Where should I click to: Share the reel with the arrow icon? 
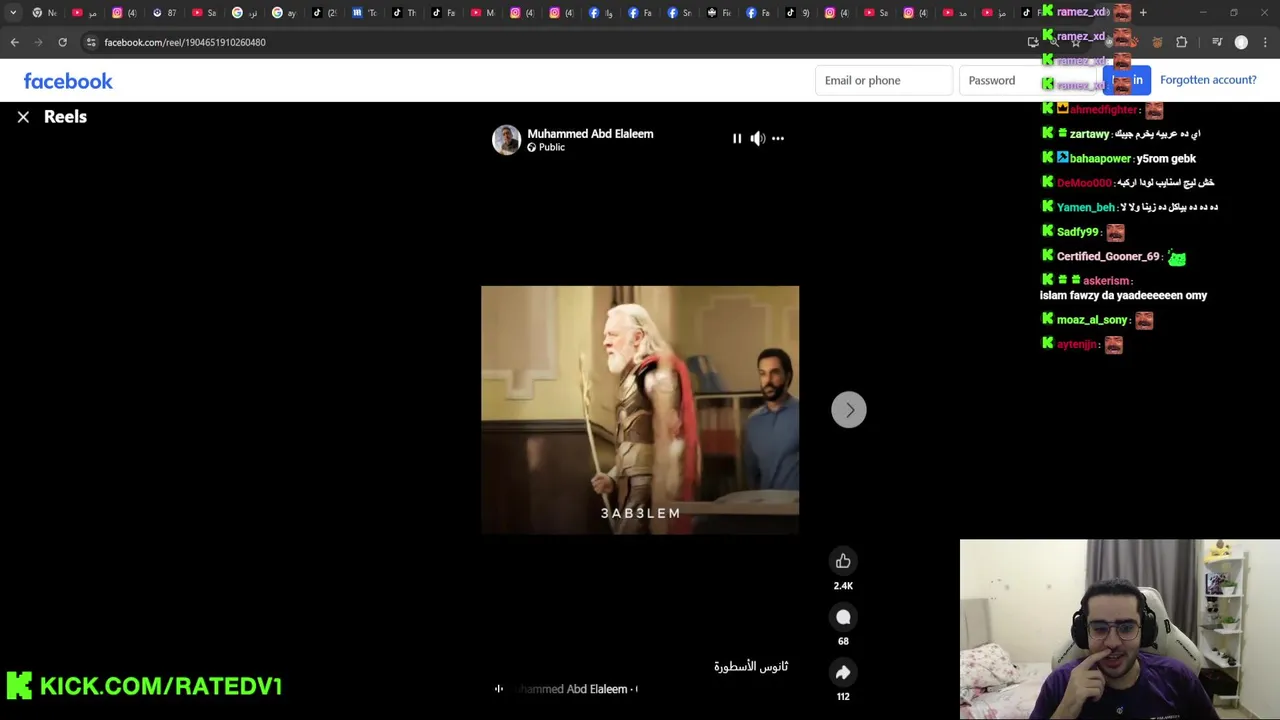coord(843,672)
